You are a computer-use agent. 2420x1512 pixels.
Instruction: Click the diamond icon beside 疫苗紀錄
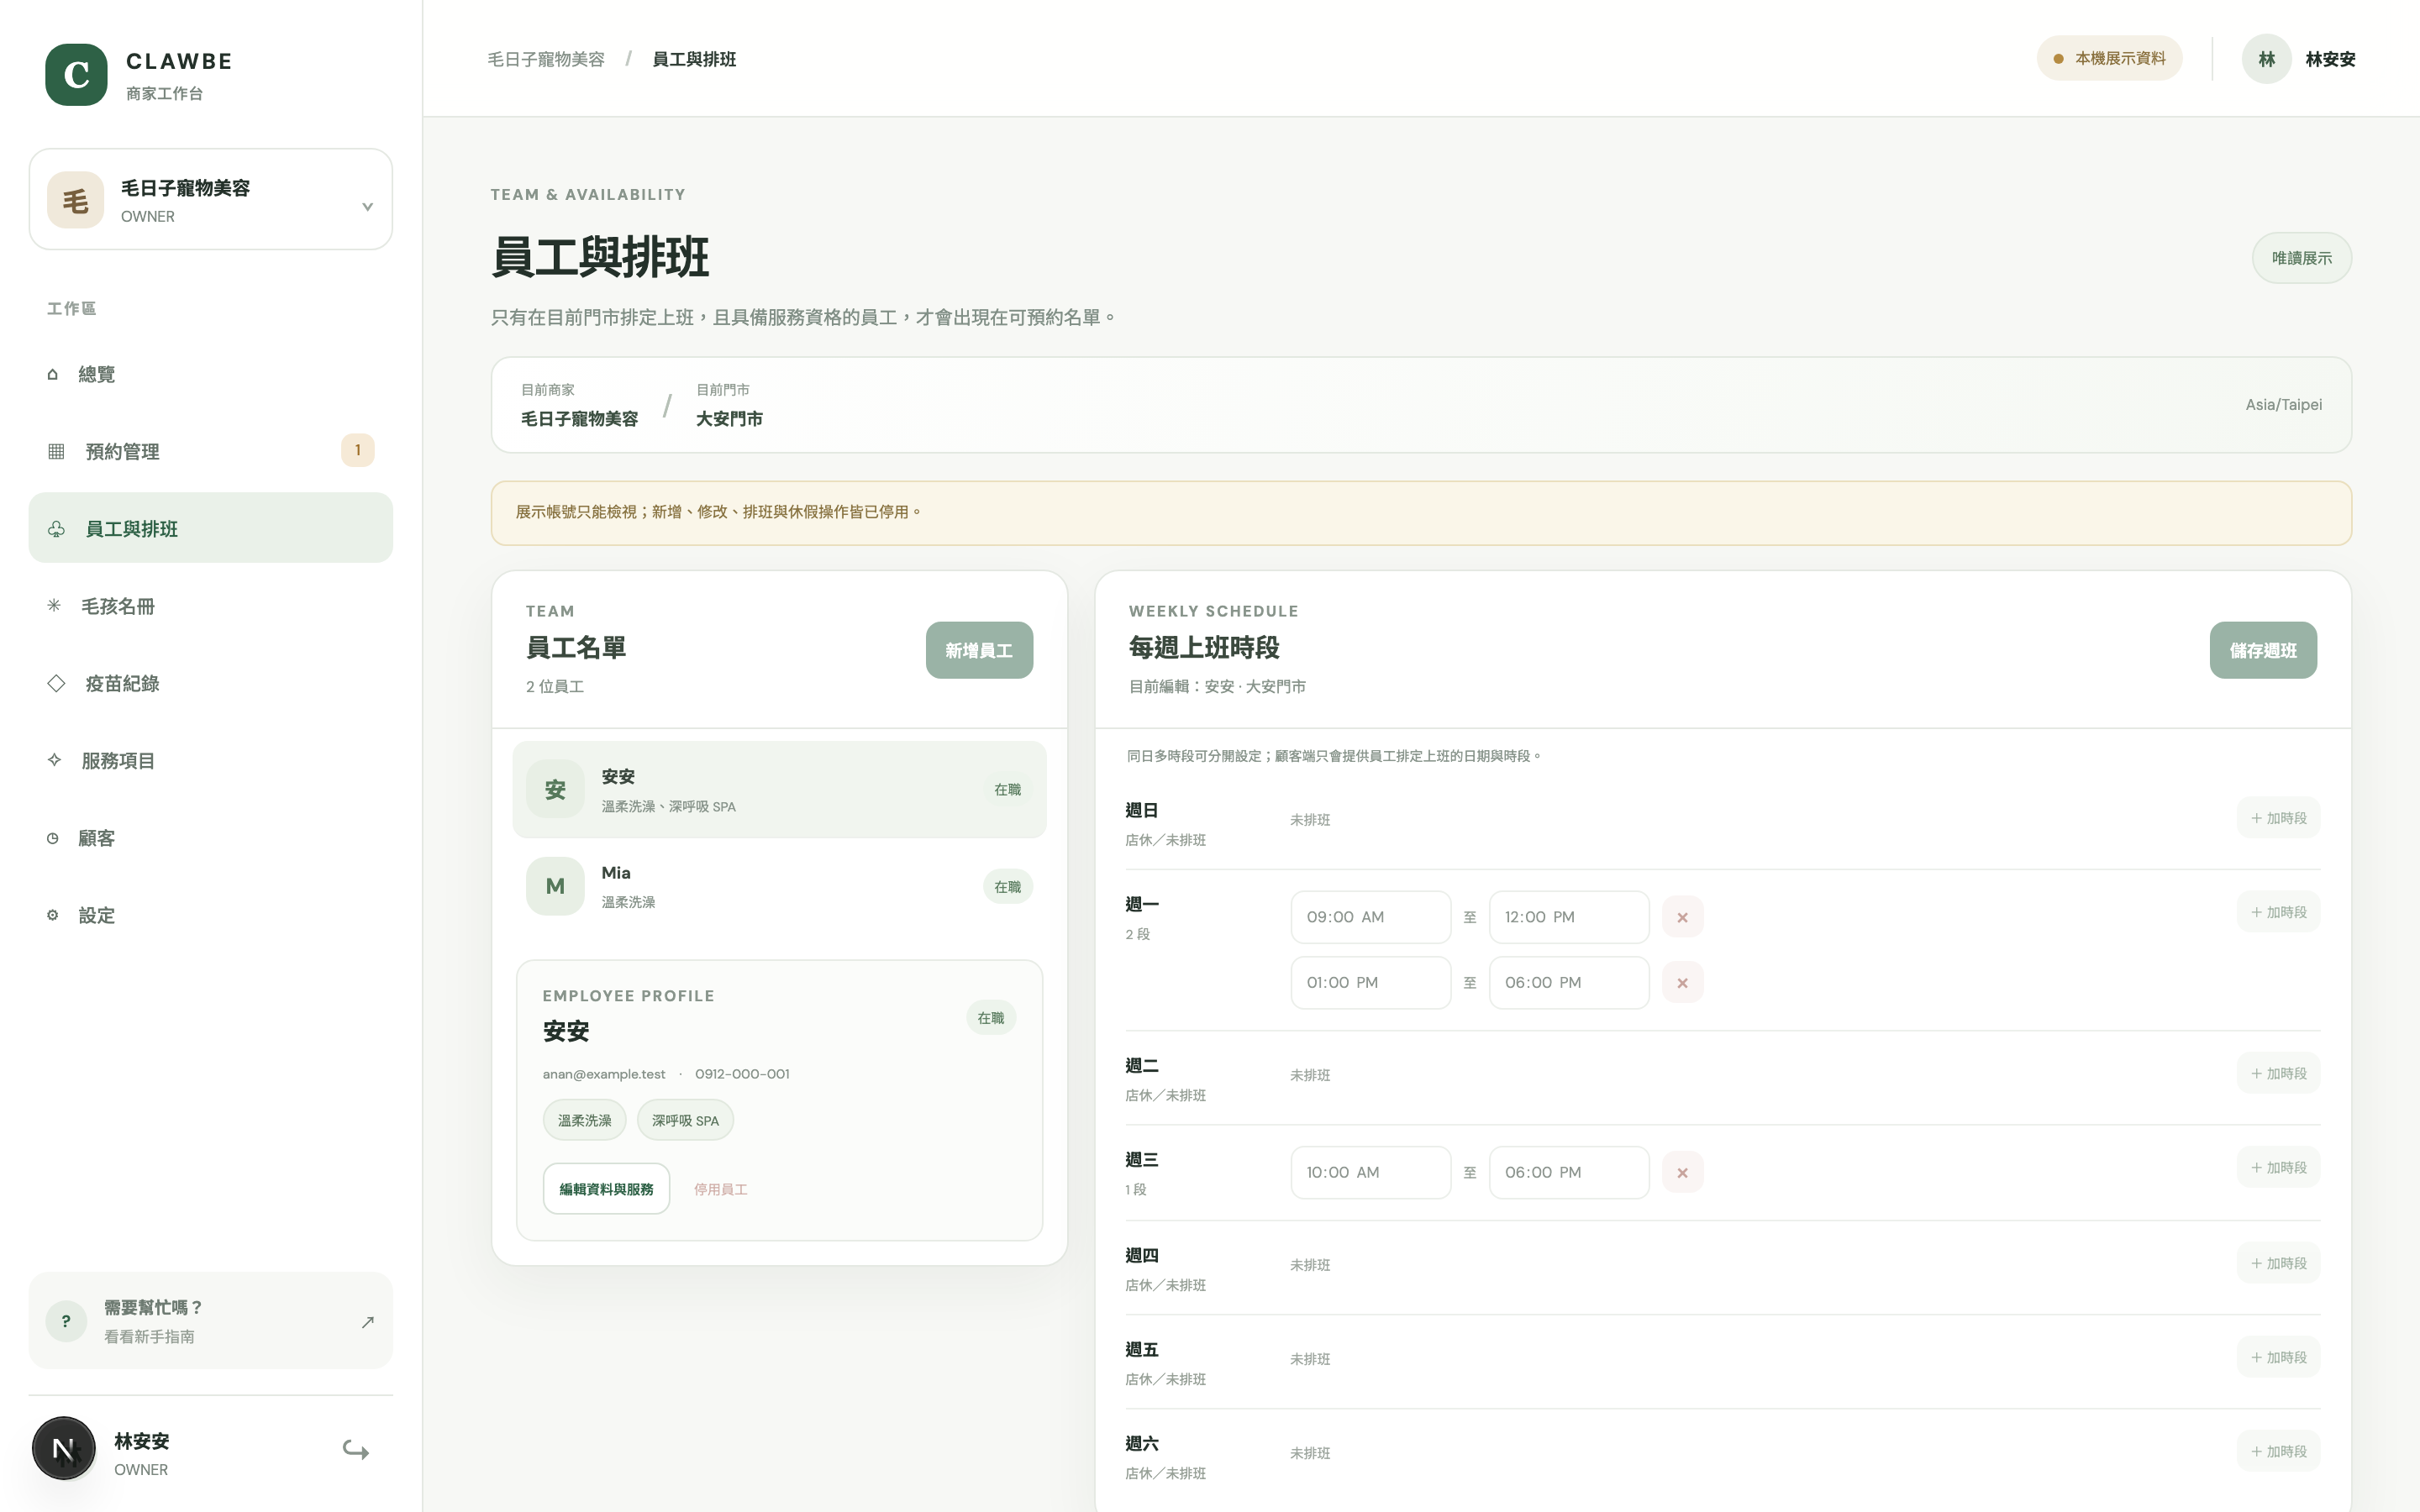(x=56, y=683)
